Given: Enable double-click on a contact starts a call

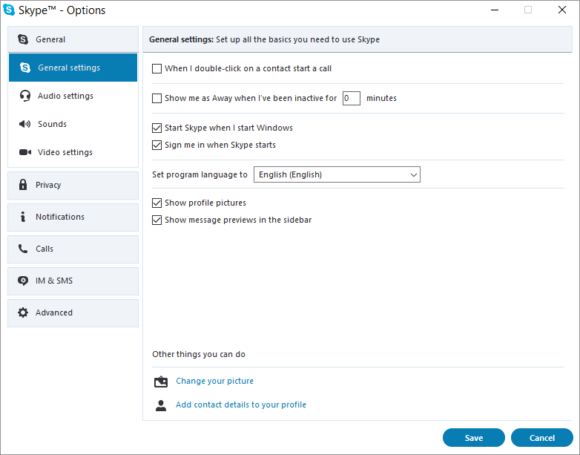Looking at the screenshot, I should click(x=157, y=69).
